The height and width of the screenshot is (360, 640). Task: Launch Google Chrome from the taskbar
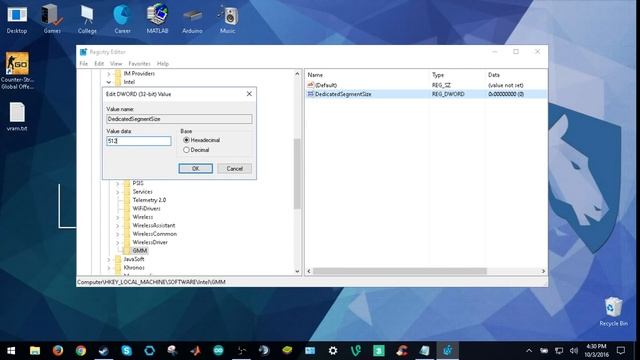(x=80, y=351)
